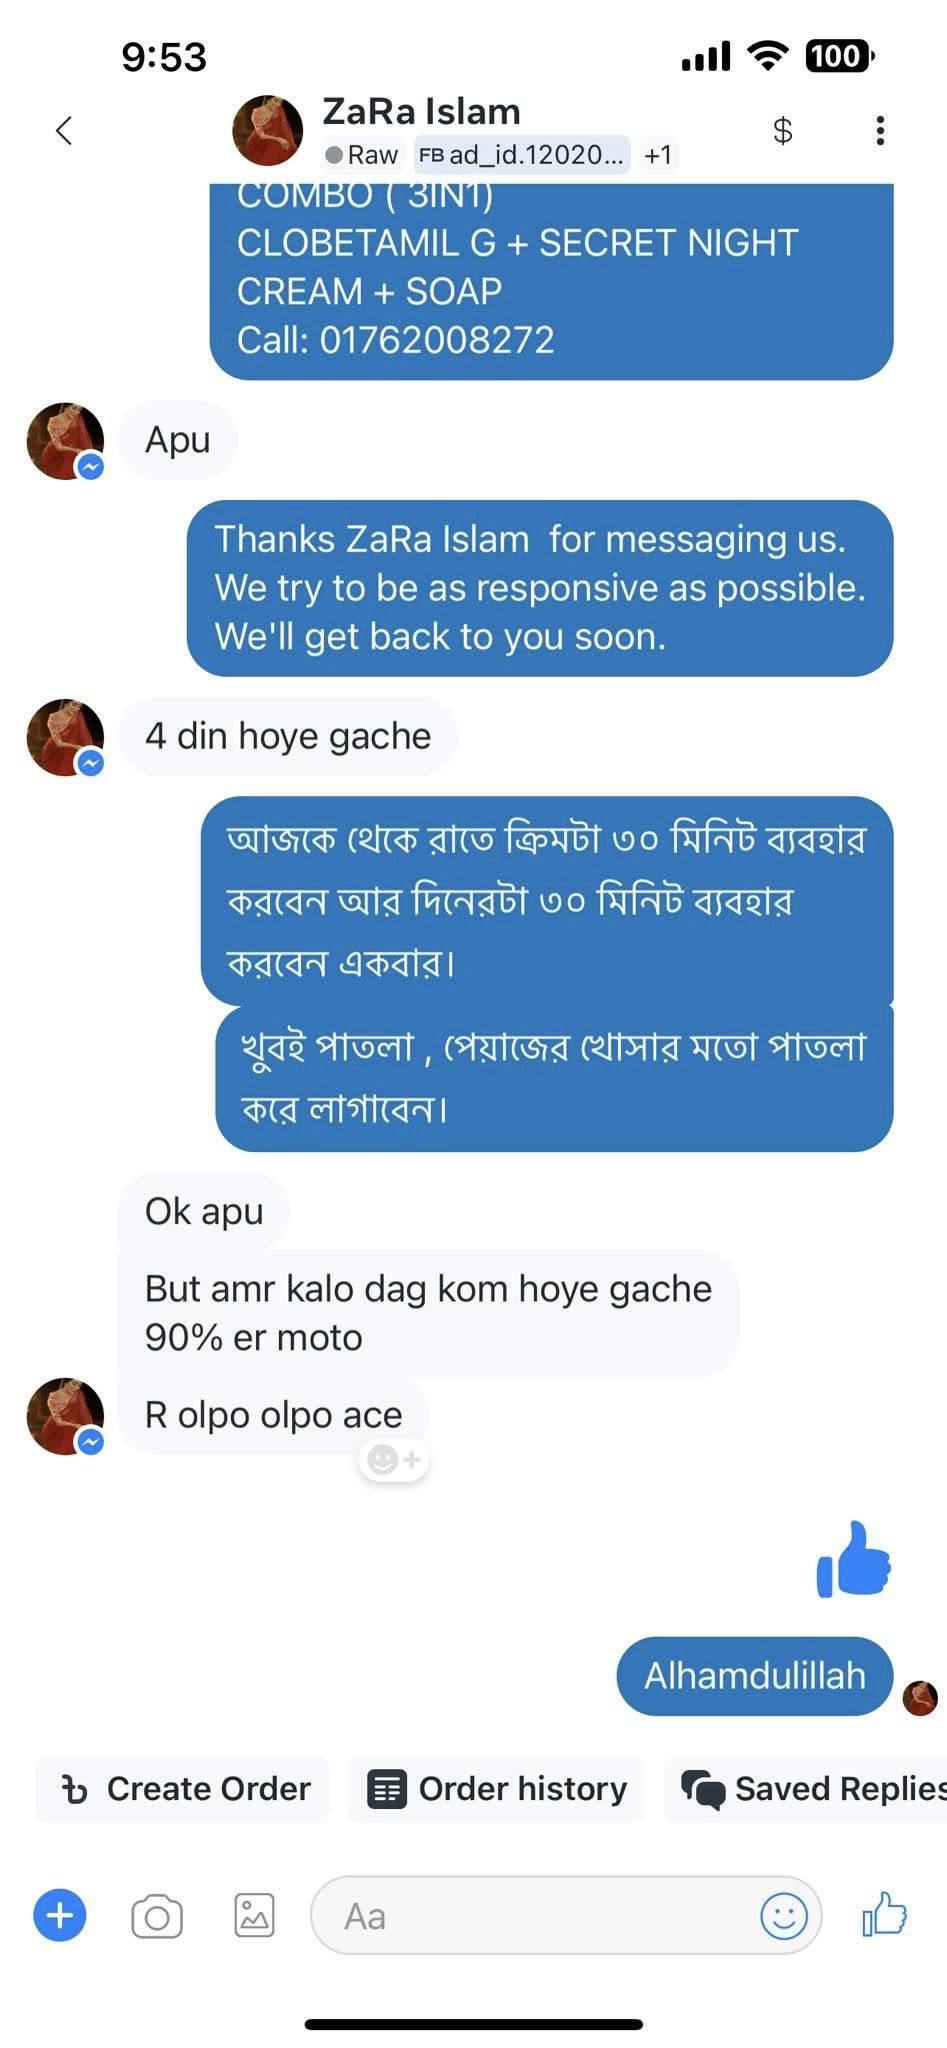
Task: Expand the +1 additional tags chip
Action: pos(658,155)
